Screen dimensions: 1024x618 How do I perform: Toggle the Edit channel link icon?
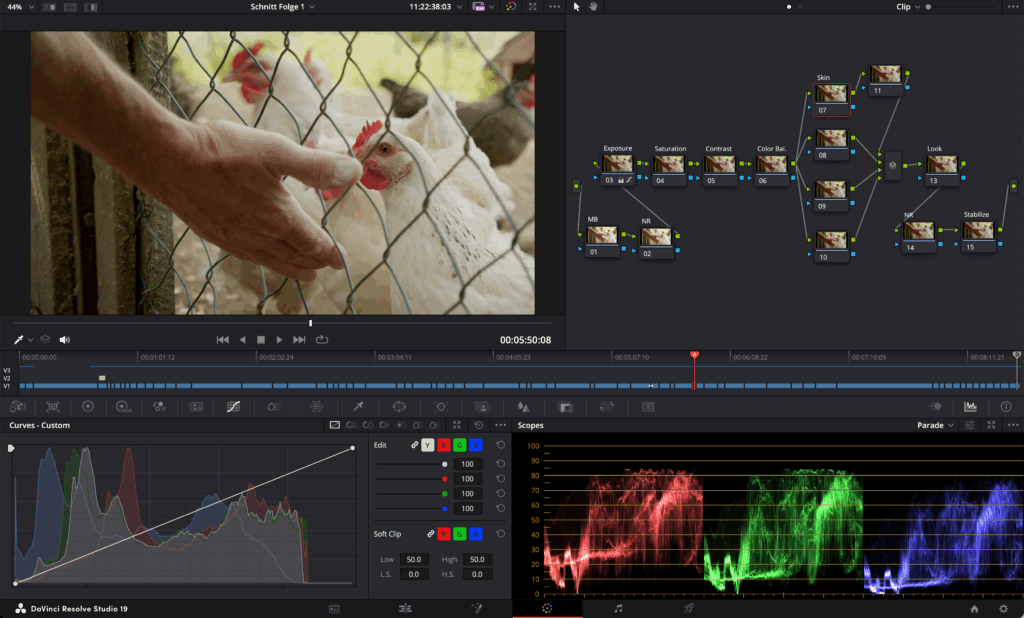tap(413, 445)
